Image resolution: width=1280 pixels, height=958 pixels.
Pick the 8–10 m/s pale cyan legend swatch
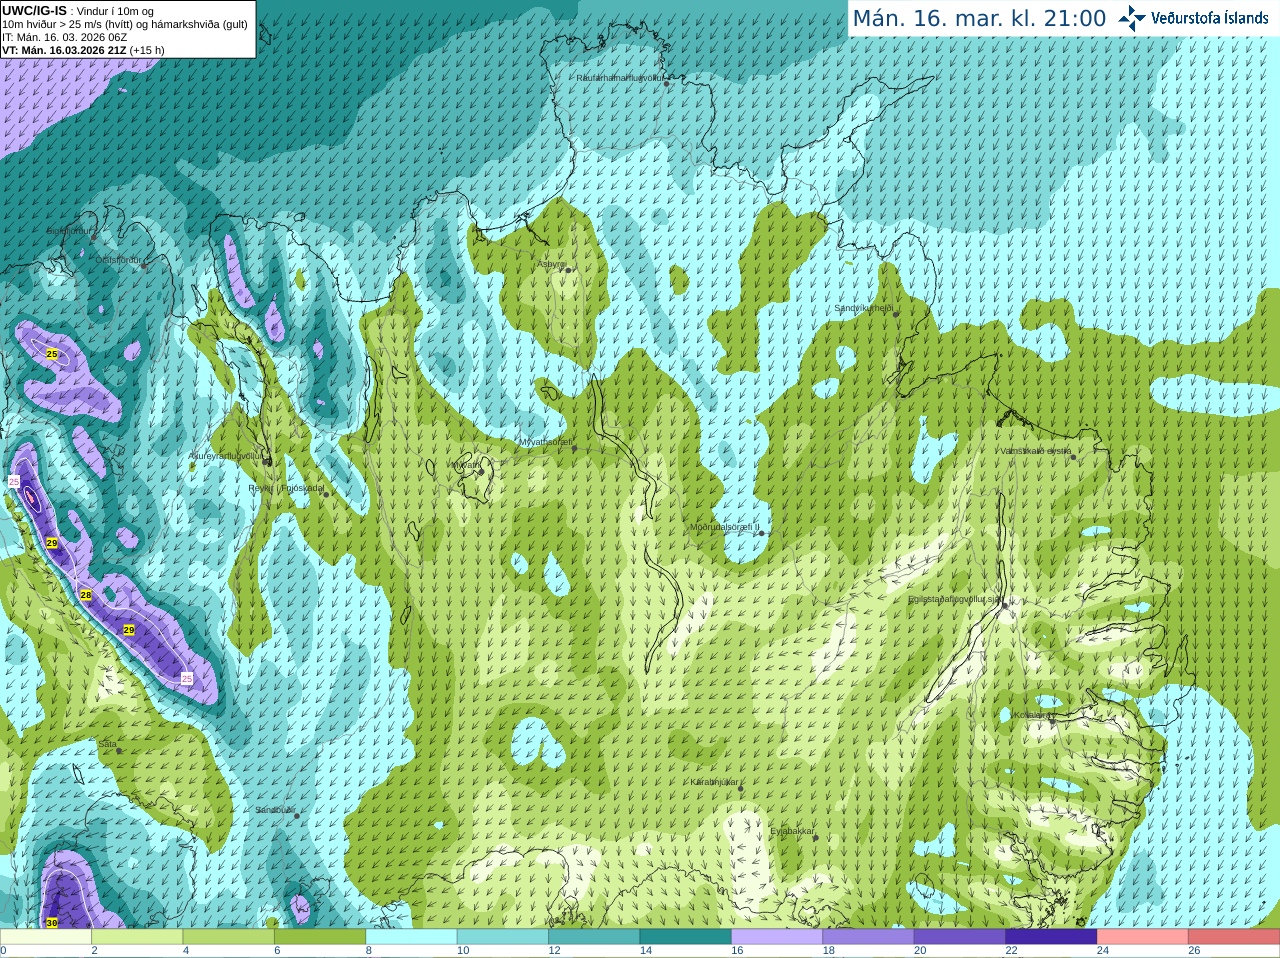click(x=412, y=937)
